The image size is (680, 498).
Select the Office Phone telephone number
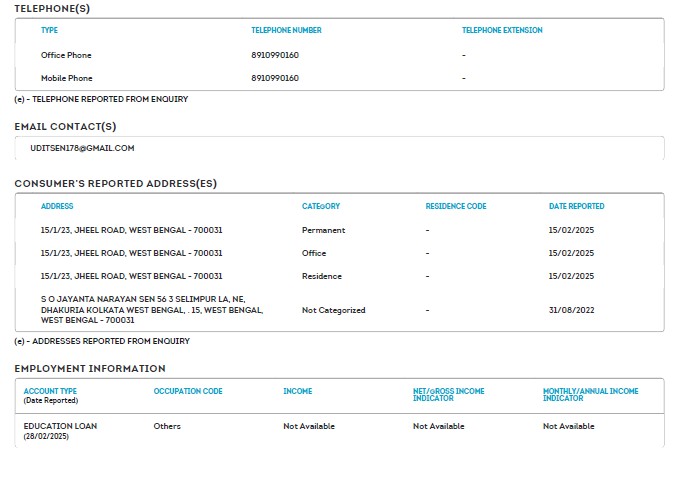(275, 55)
